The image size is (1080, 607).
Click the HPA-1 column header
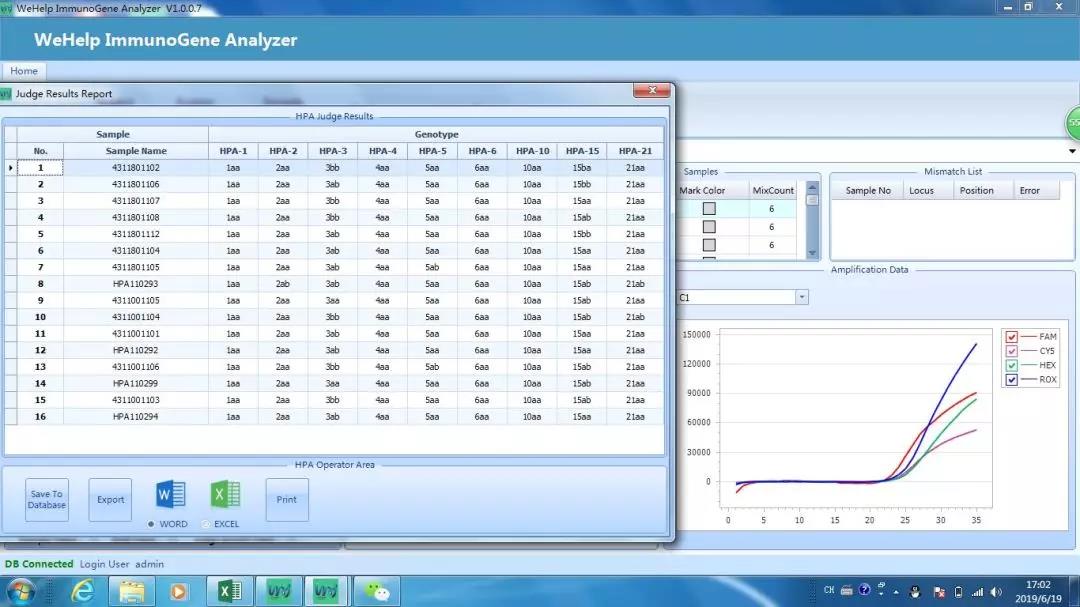click(233, 151)
